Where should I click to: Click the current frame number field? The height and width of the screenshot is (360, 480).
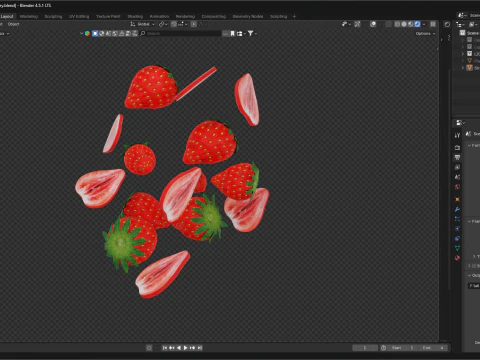365,348
